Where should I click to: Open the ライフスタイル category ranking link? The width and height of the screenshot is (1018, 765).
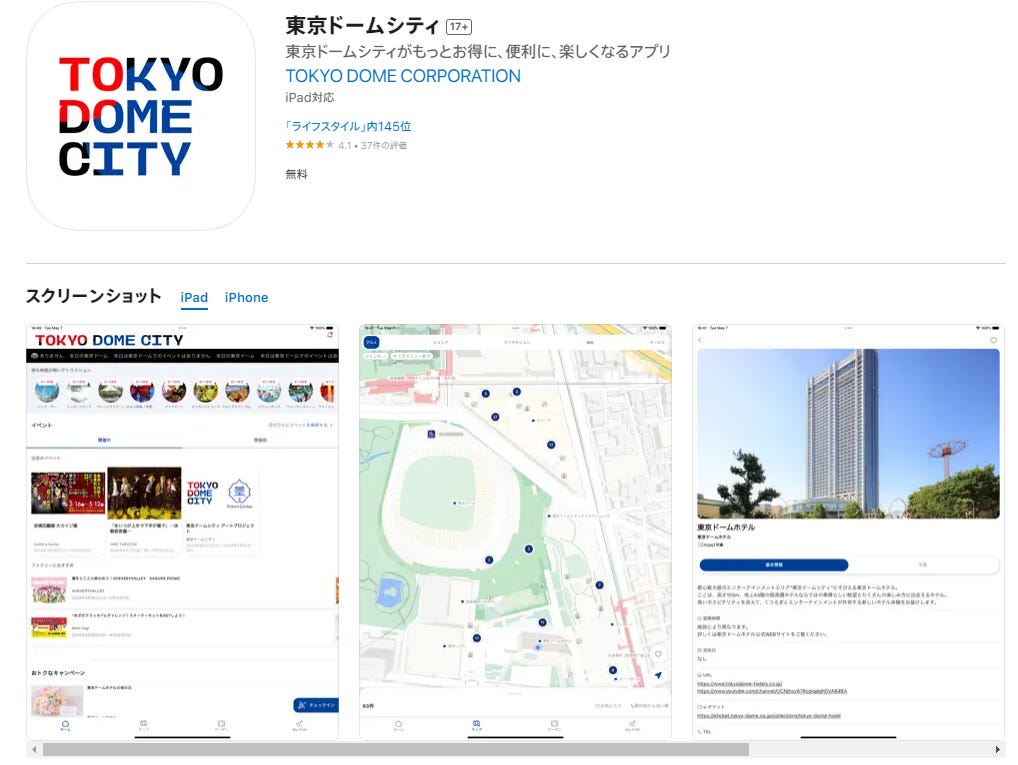(348, 126)
